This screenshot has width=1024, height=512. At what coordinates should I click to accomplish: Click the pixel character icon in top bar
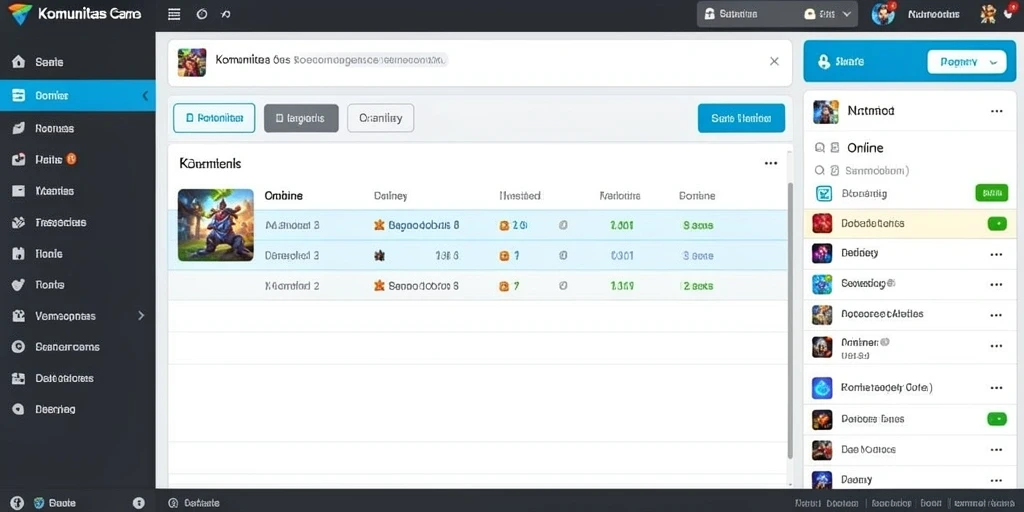987,14
